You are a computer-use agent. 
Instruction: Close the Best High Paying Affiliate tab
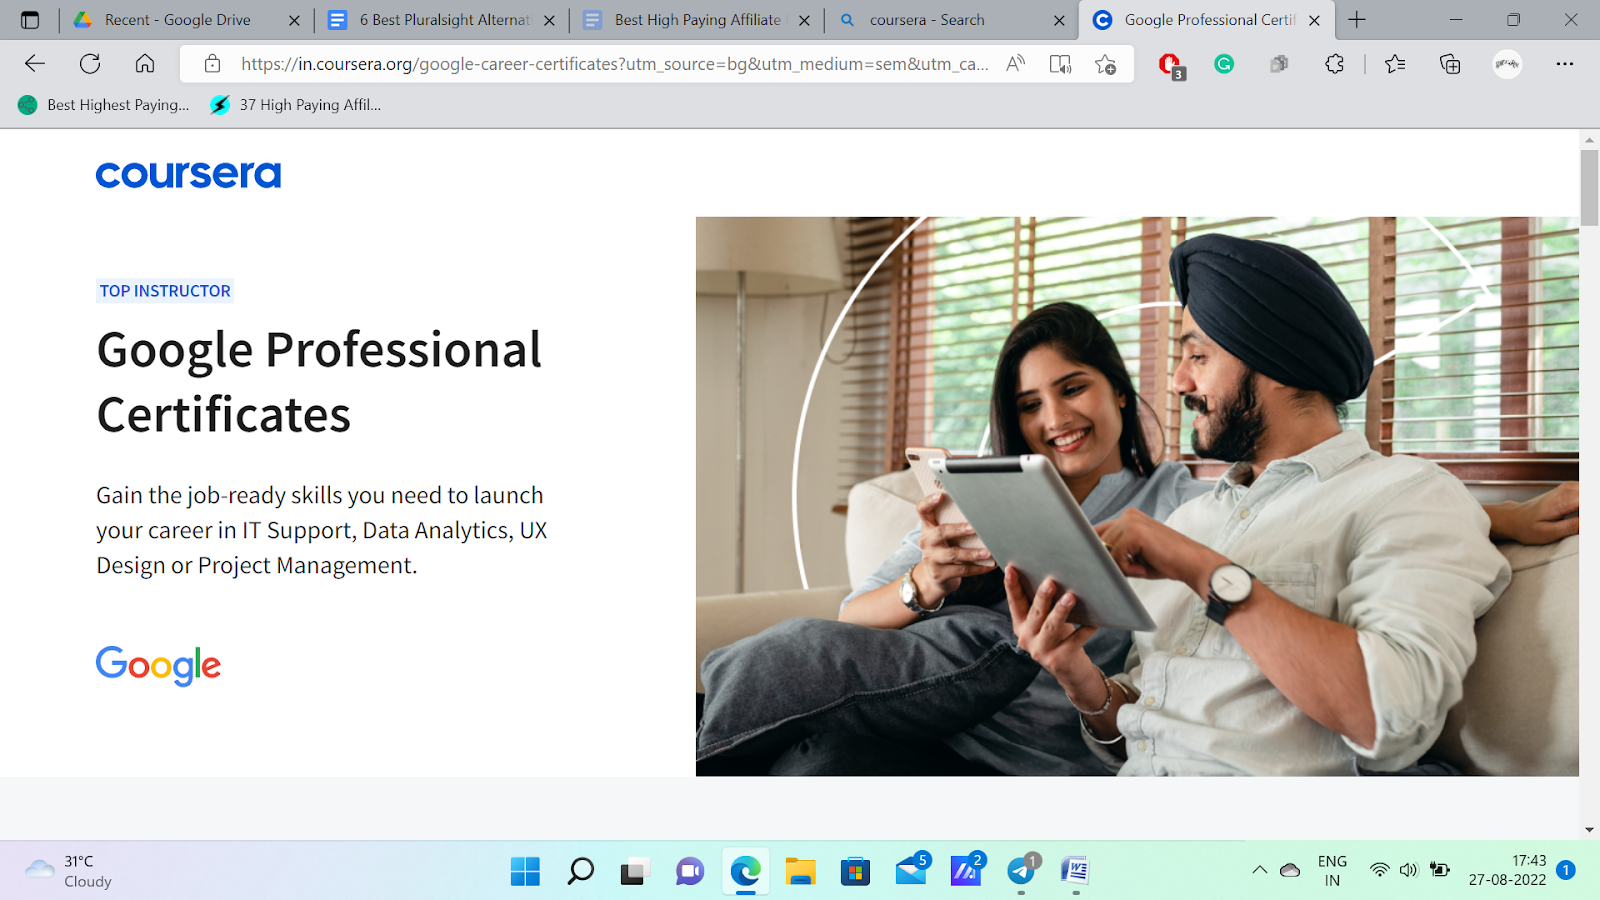tap(804, 20)
